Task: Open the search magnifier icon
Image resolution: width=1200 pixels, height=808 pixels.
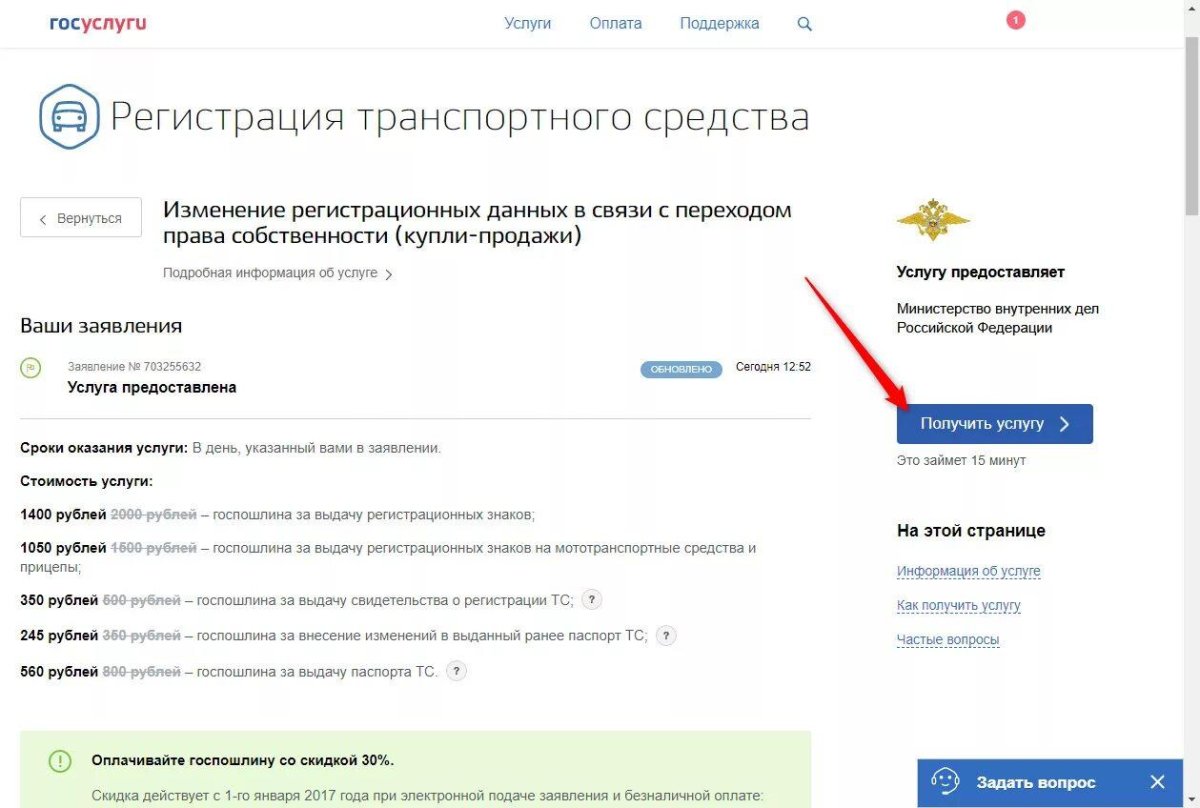Action: (x=804, y=23)
